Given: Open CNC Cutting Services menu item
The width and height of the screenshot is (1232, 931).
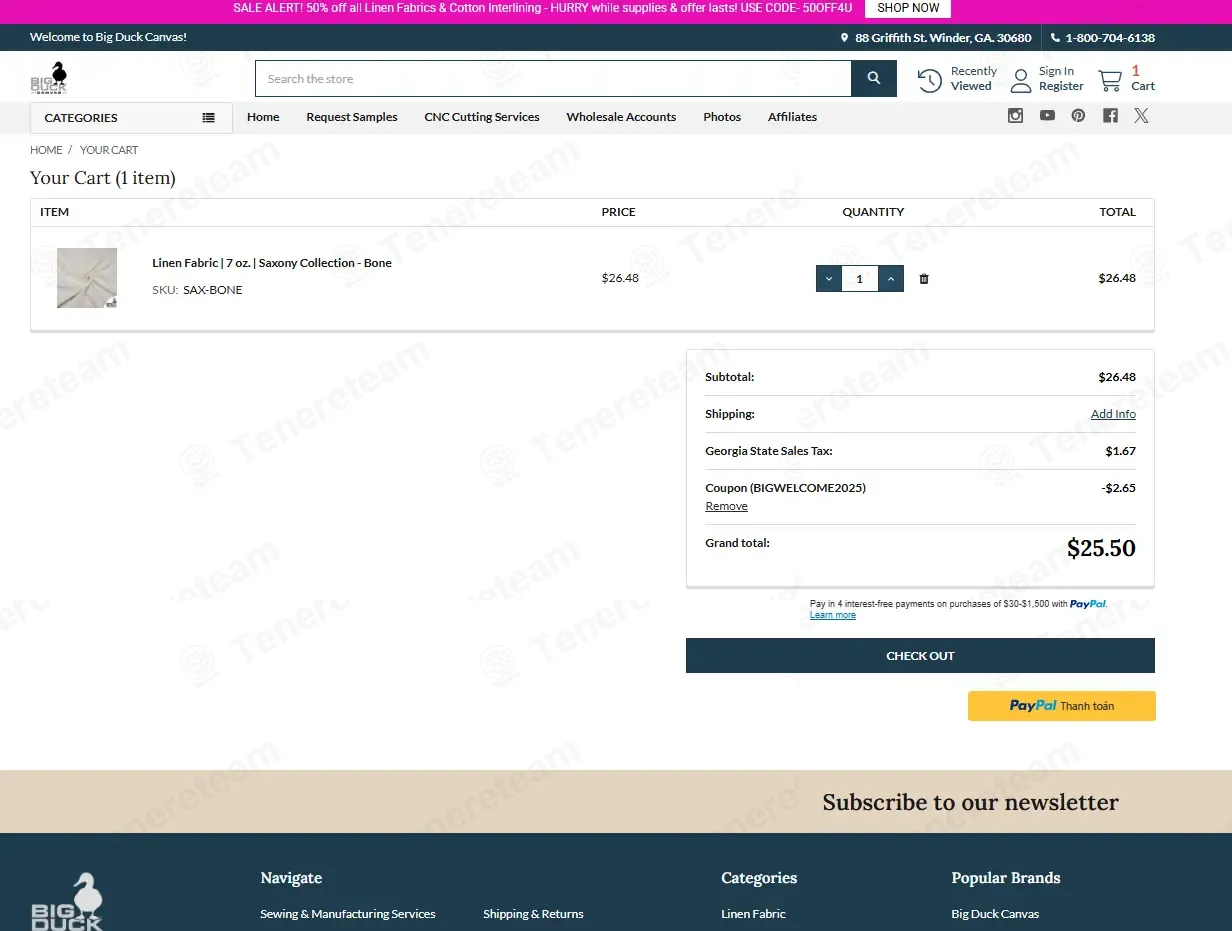Looking at the screenshot, I should tap(482, 117).
